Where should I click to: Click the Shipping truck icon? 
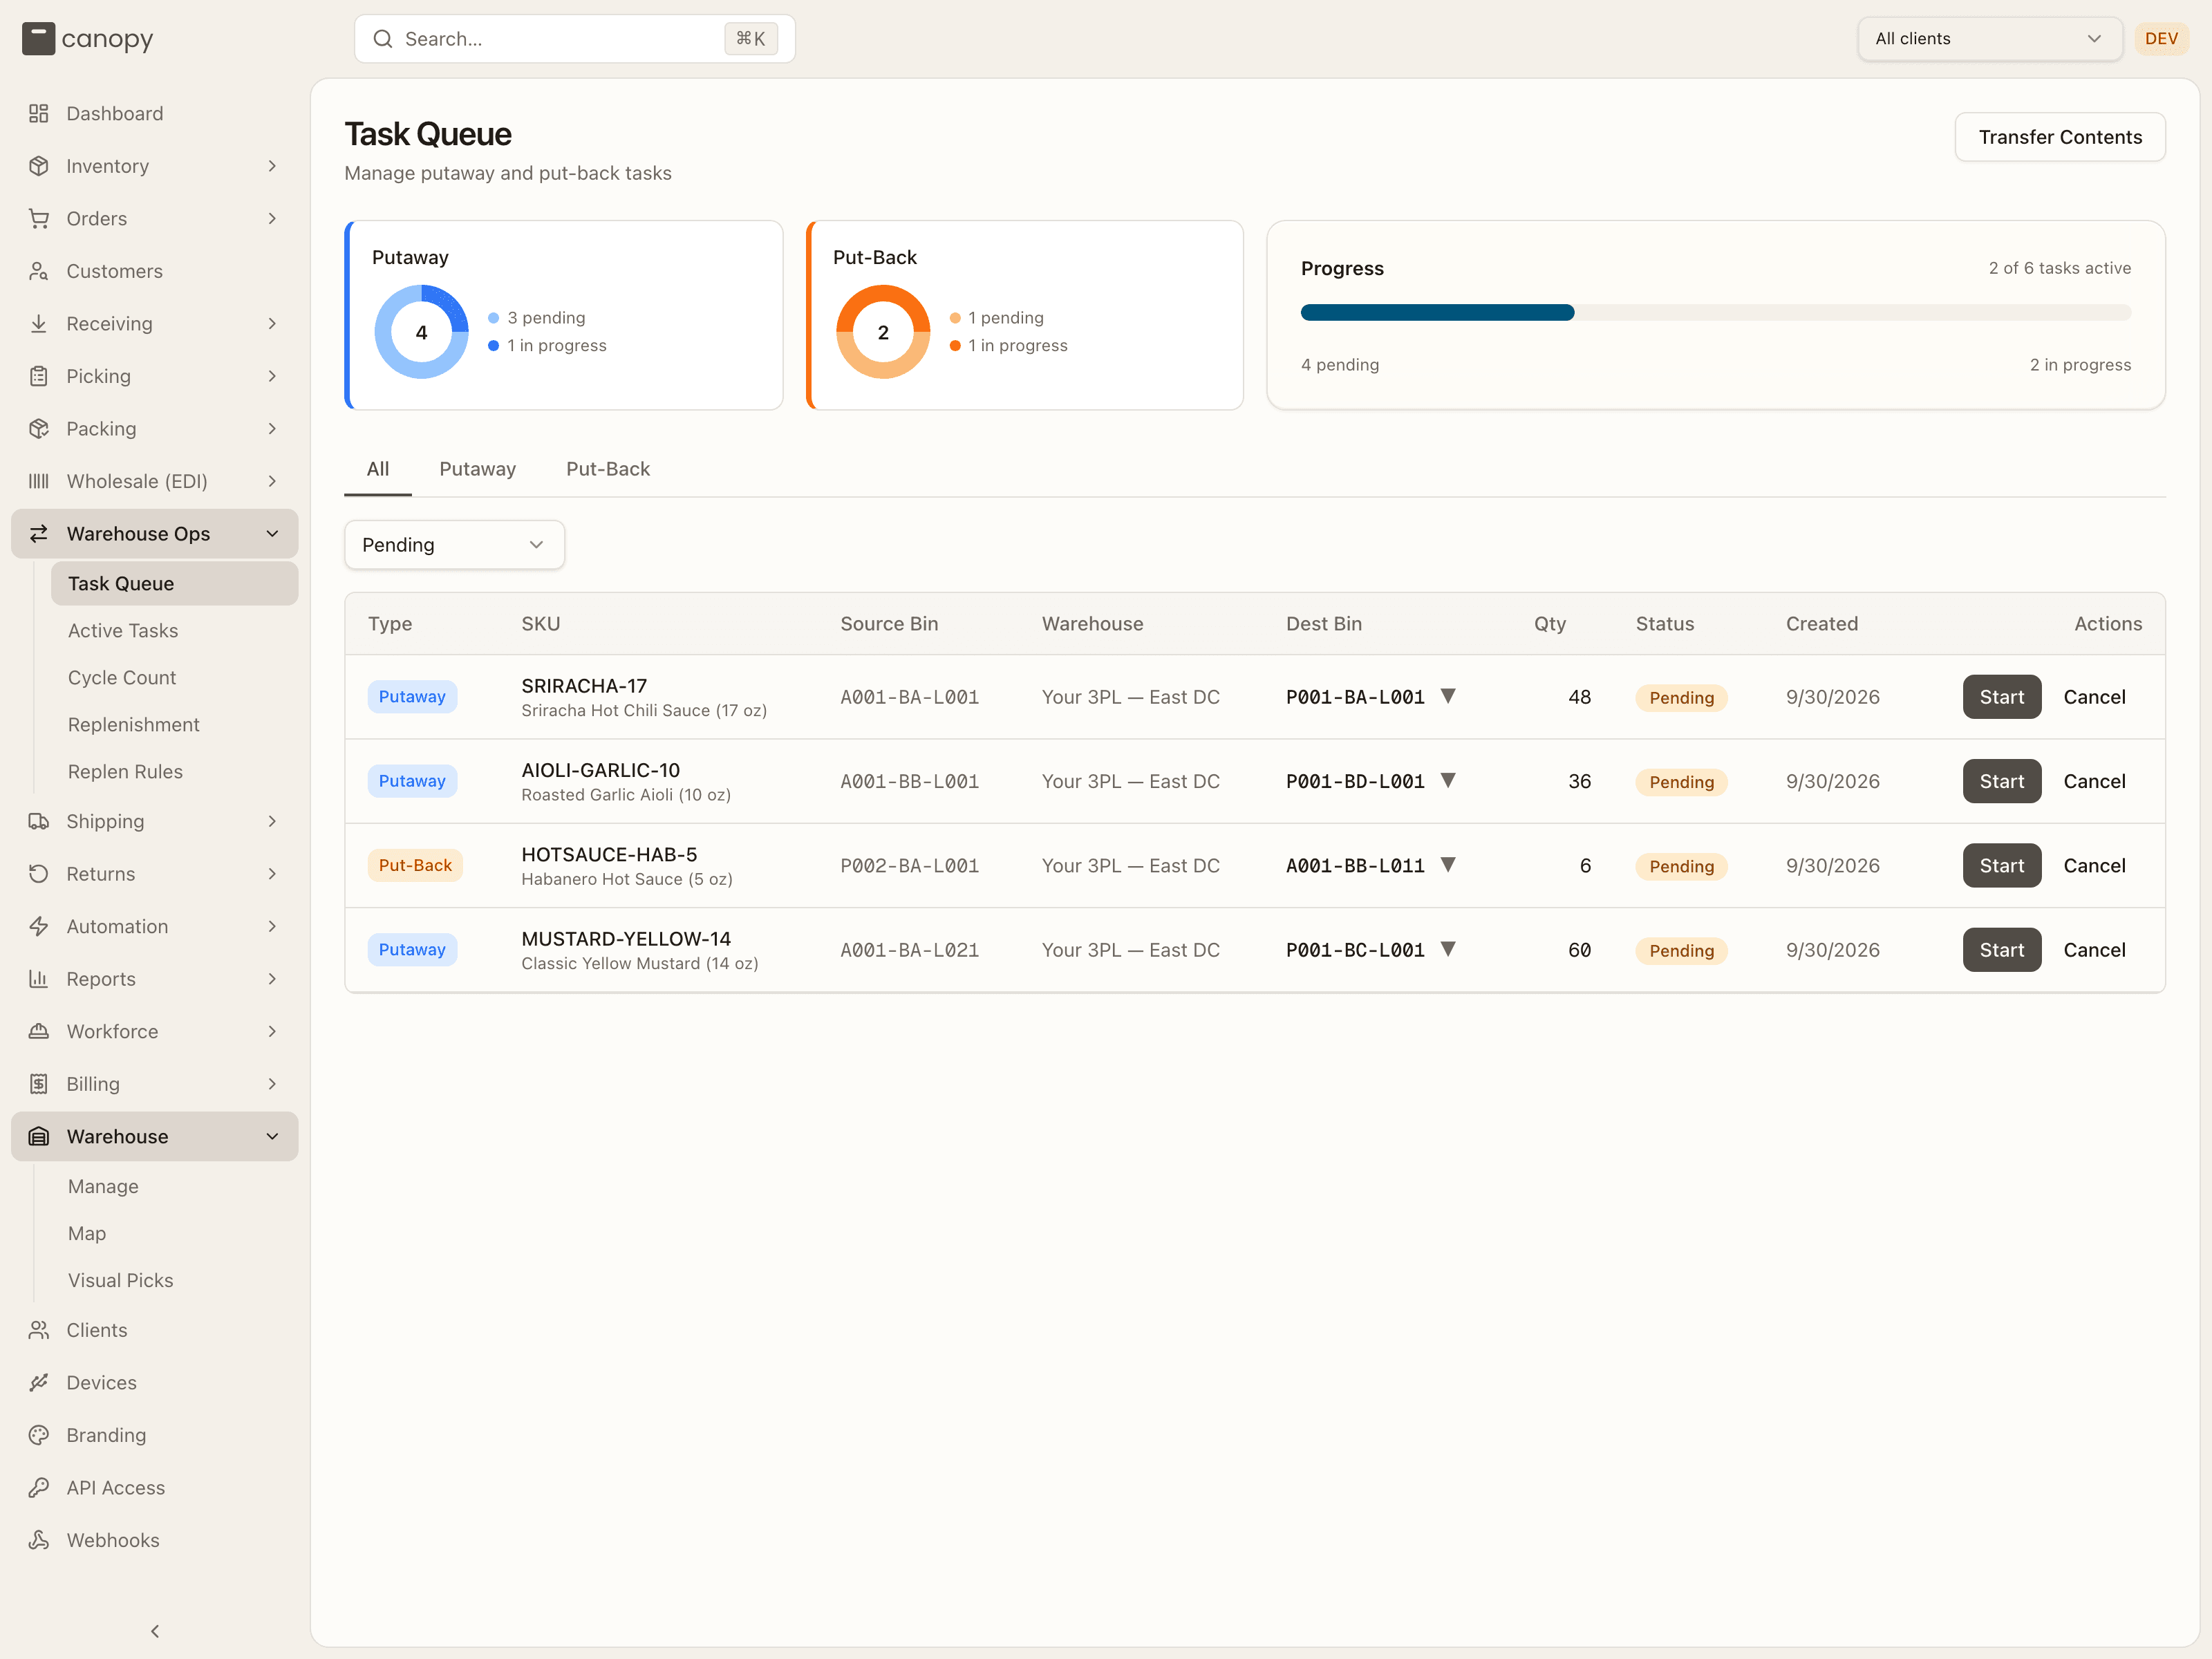coord(39,821)
